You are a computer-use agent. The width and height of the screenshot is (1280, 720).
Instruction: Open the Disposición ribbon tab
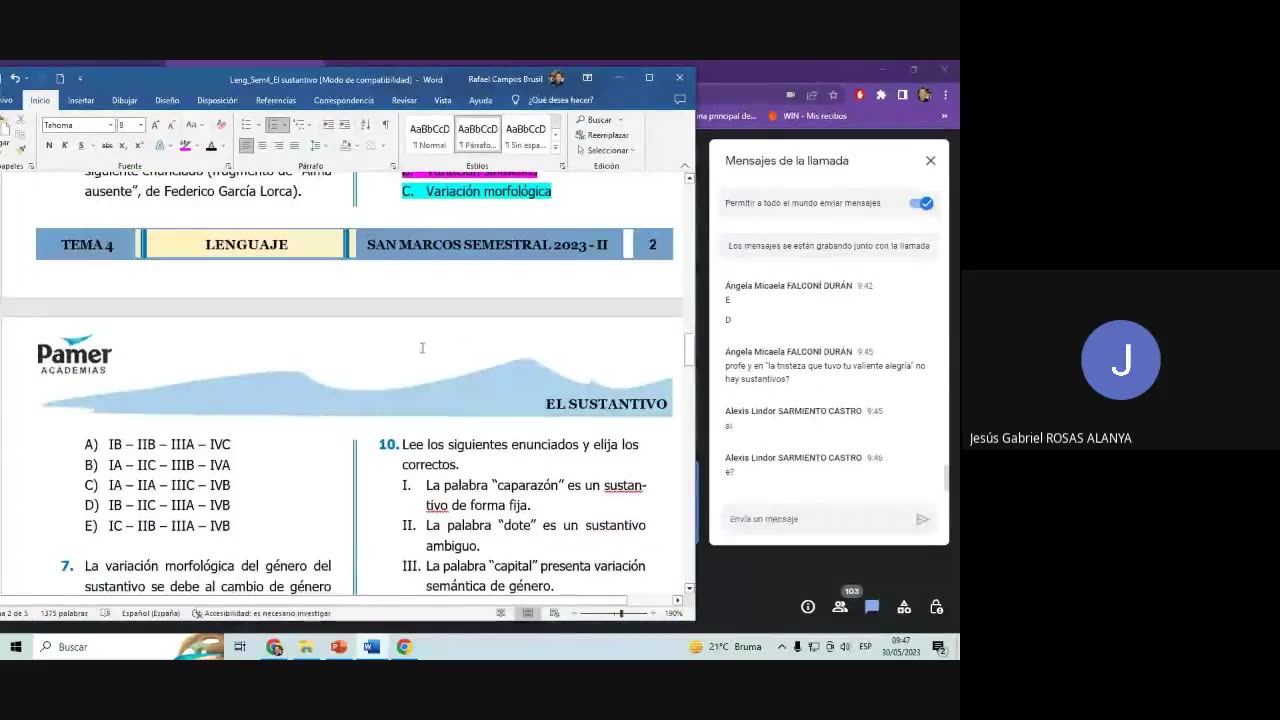[x=217, y=100]
